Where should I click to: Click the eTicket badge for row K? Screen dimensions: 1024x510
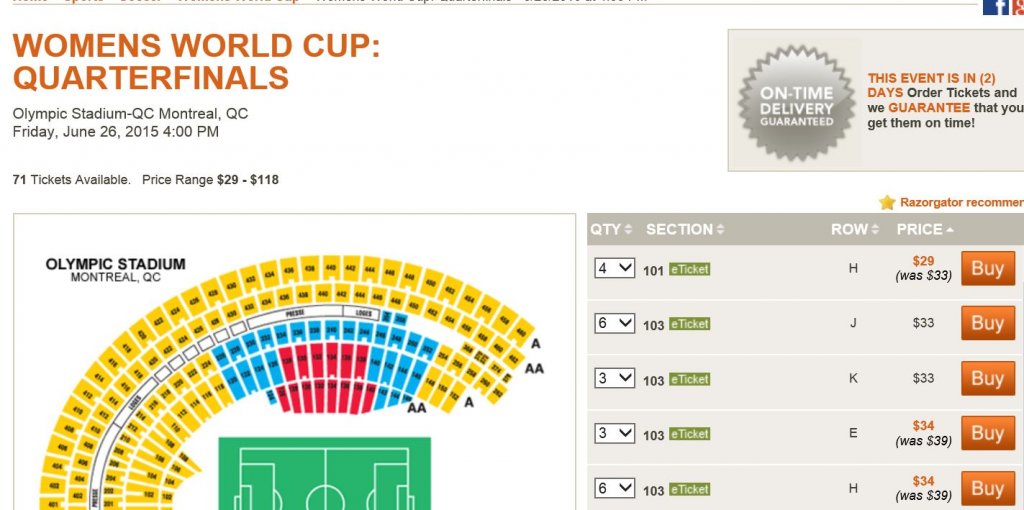[x=690, y=379]
